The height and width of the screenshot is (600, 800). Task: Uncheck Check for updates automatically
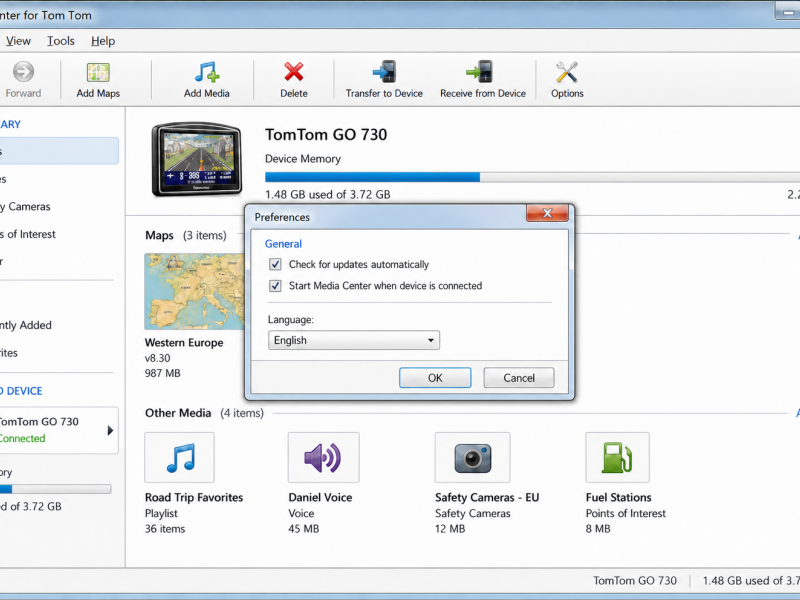[x=275, y=264]
